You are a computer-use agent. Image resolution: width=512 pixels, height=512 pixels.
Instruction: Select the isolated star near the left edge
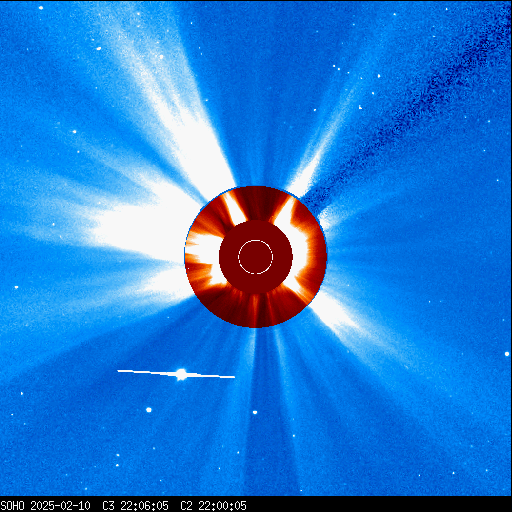tap(16, 287)
